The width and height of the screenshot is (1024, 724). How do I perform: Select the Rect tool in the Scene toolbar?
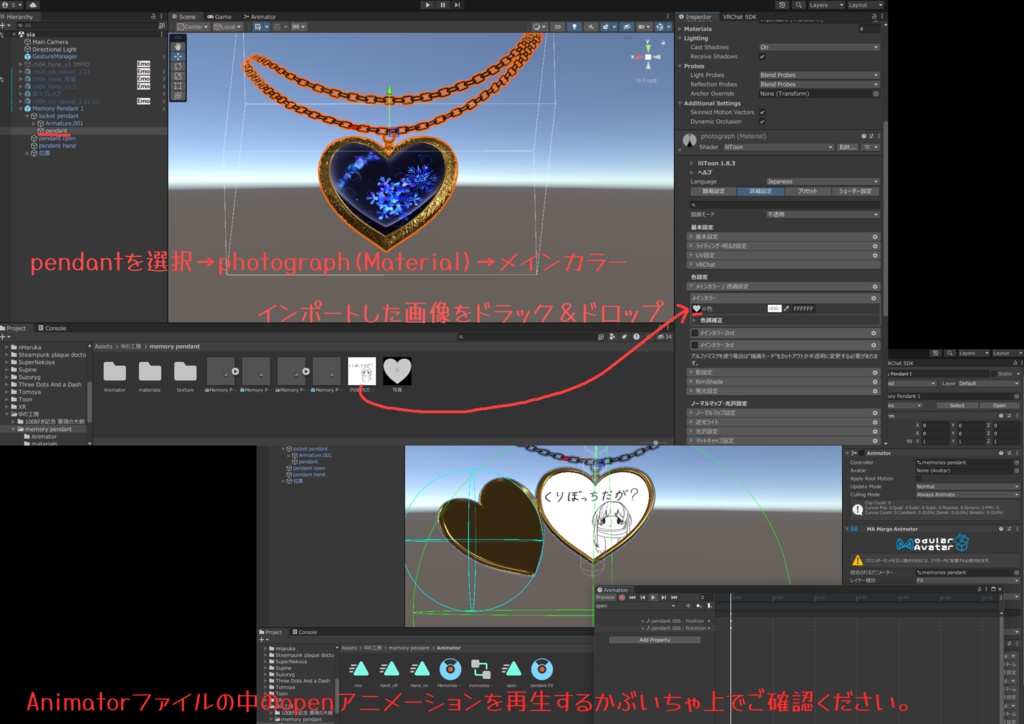[177, 84]
